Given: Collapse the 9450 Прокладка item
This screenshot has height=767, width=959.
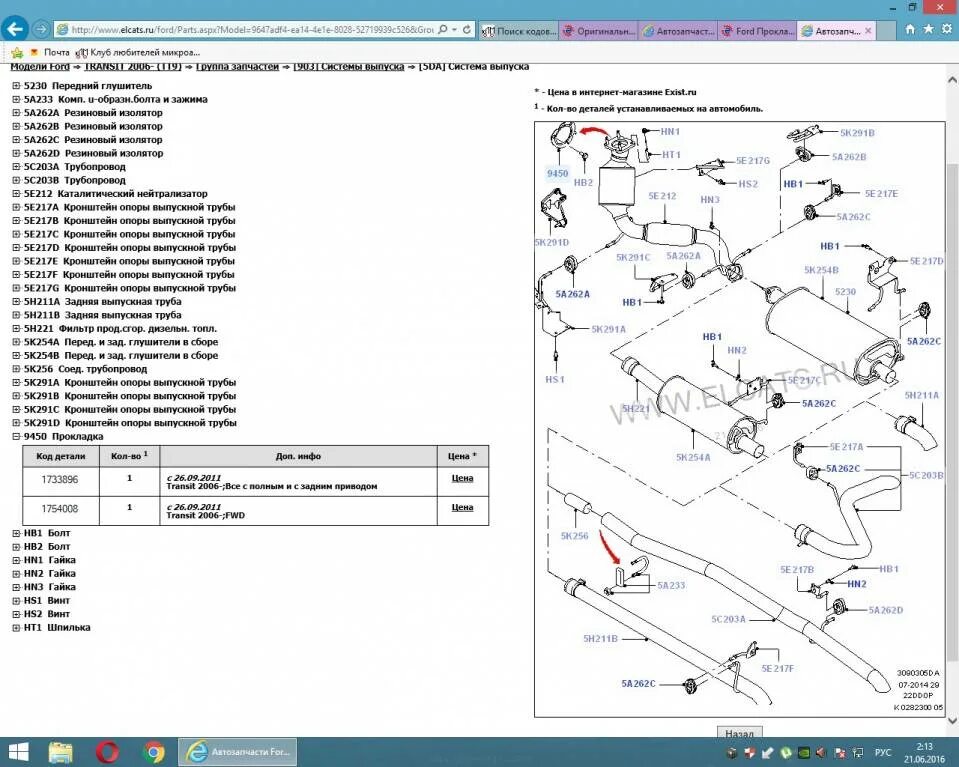Looking at the screenshot, I should [x=17, y=436].
